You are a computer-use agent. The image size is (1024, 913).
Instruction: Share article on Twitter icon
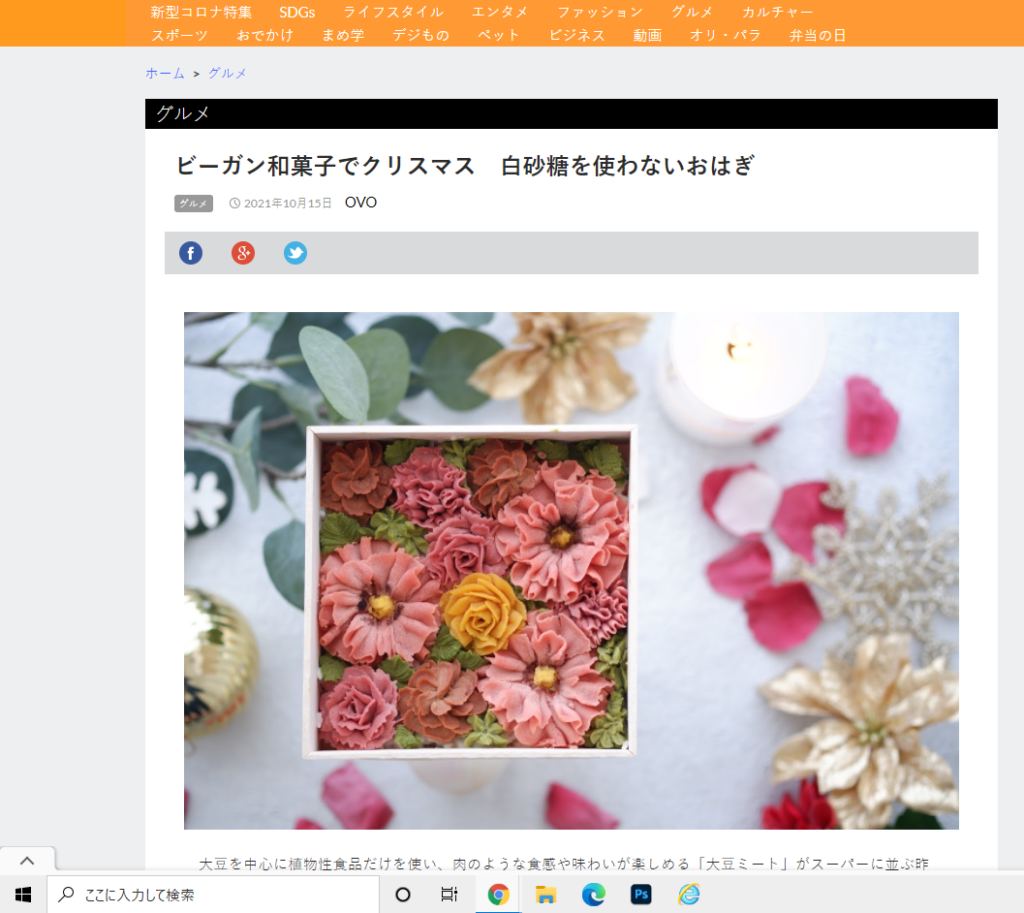click(x=295, y=253)
